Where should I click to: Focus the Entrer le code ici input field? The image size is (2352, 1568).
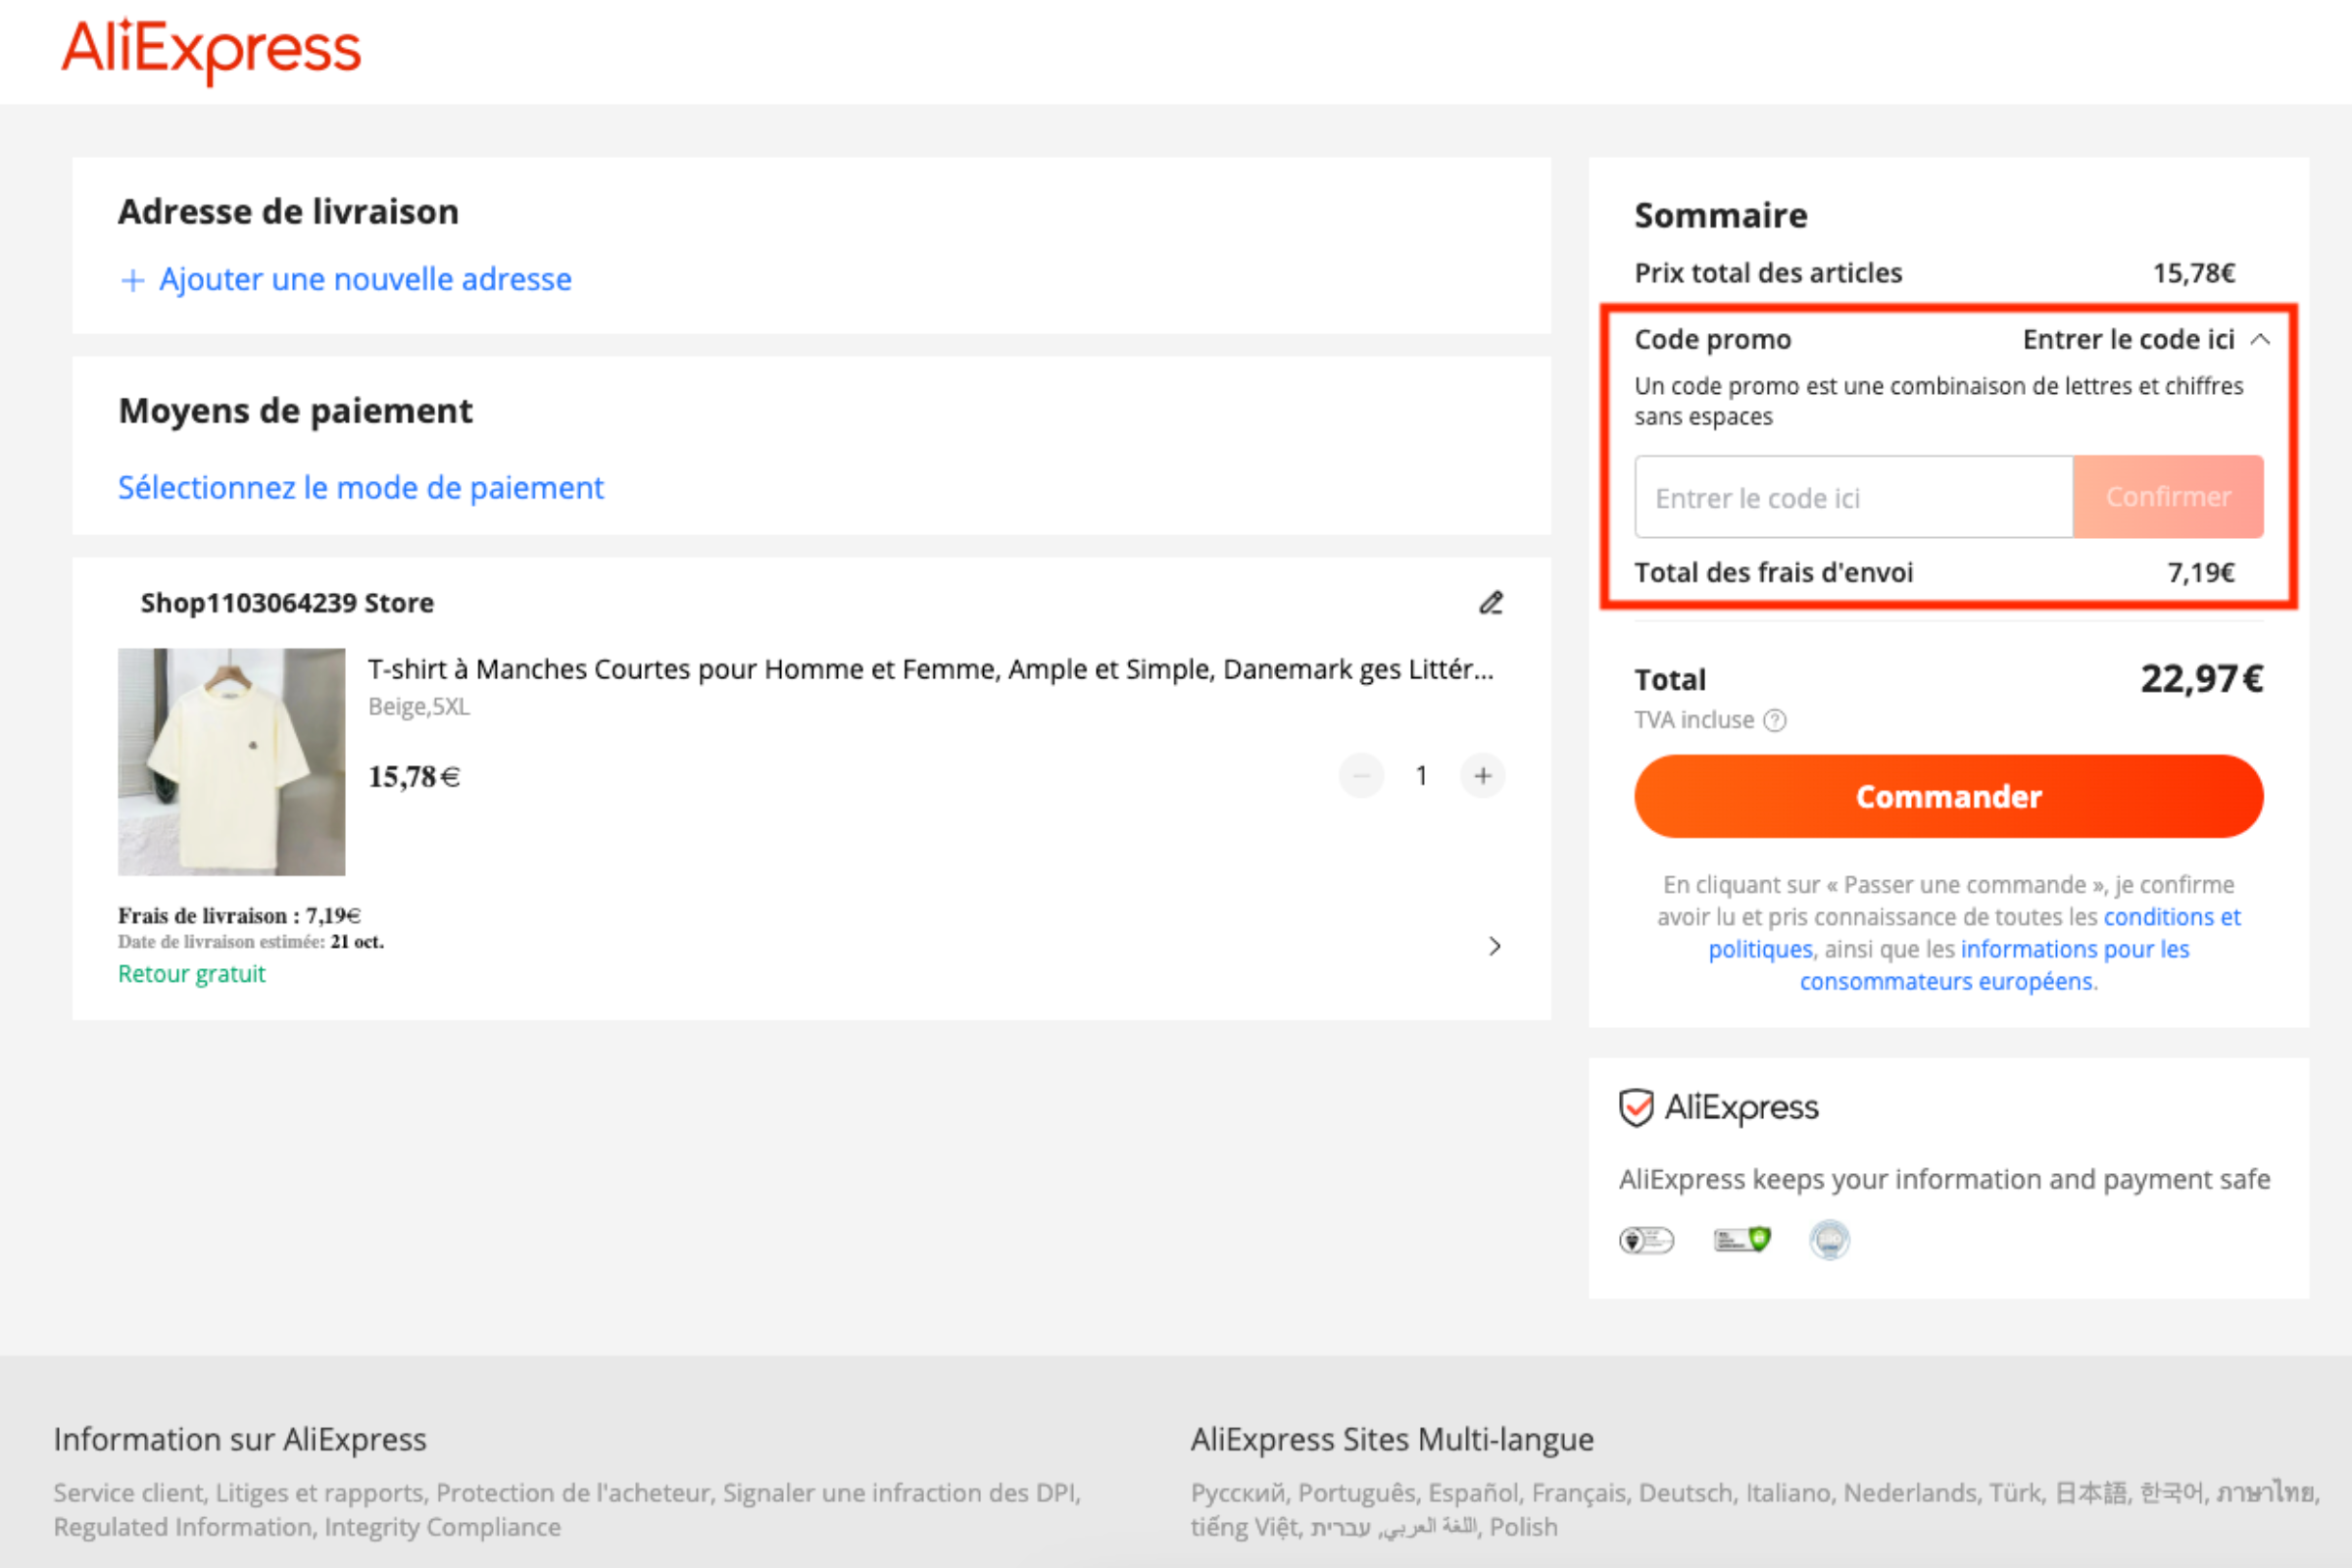point(1854,498)
